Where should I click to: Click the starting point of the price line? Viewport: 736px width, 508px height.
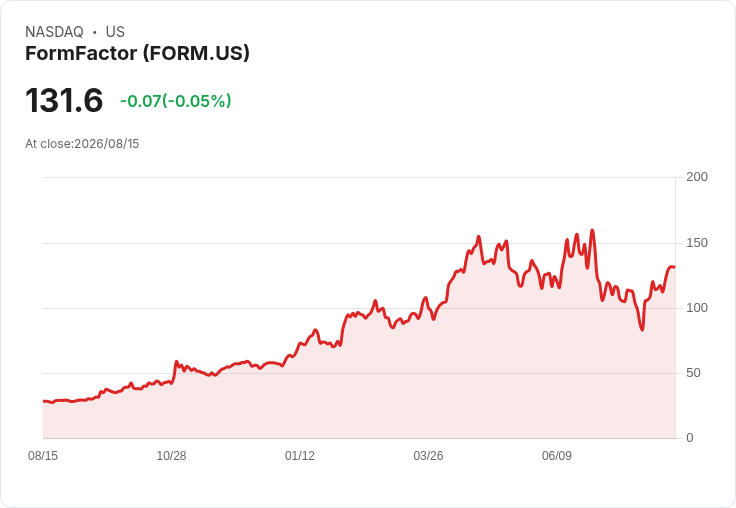(x=44, y=401)
